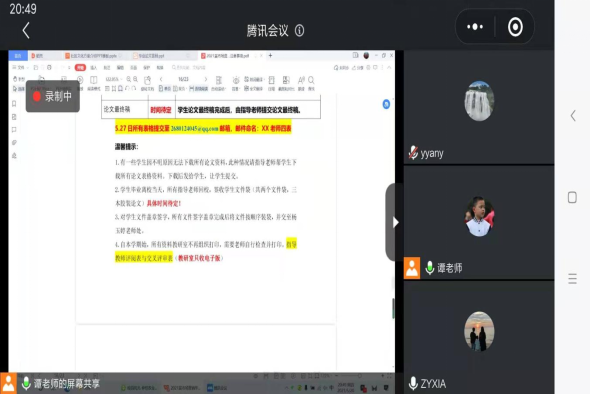Open the new tab plus in shared window
Image resolution: width=591 pixels, height=394 pixels.
(270, 55)
